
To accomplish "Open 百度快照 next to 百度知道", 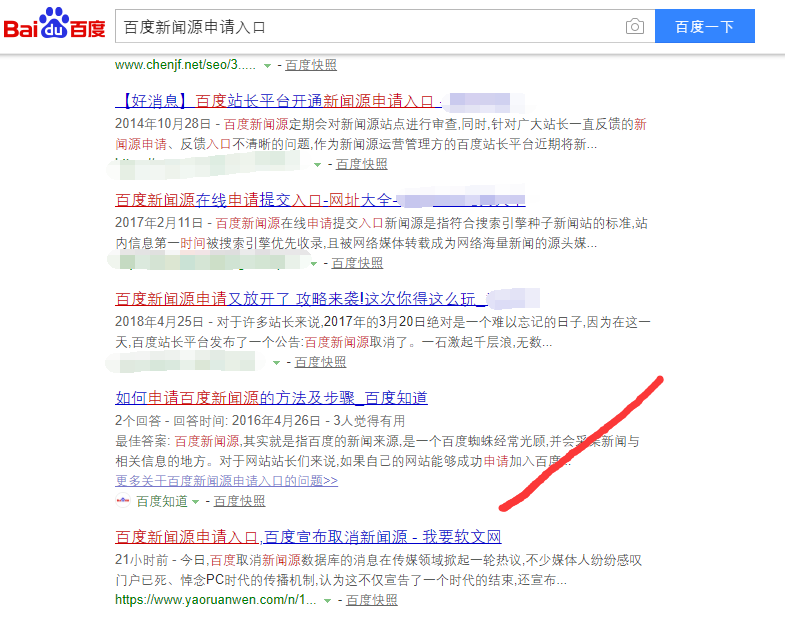I will click(x=239, y=501).
